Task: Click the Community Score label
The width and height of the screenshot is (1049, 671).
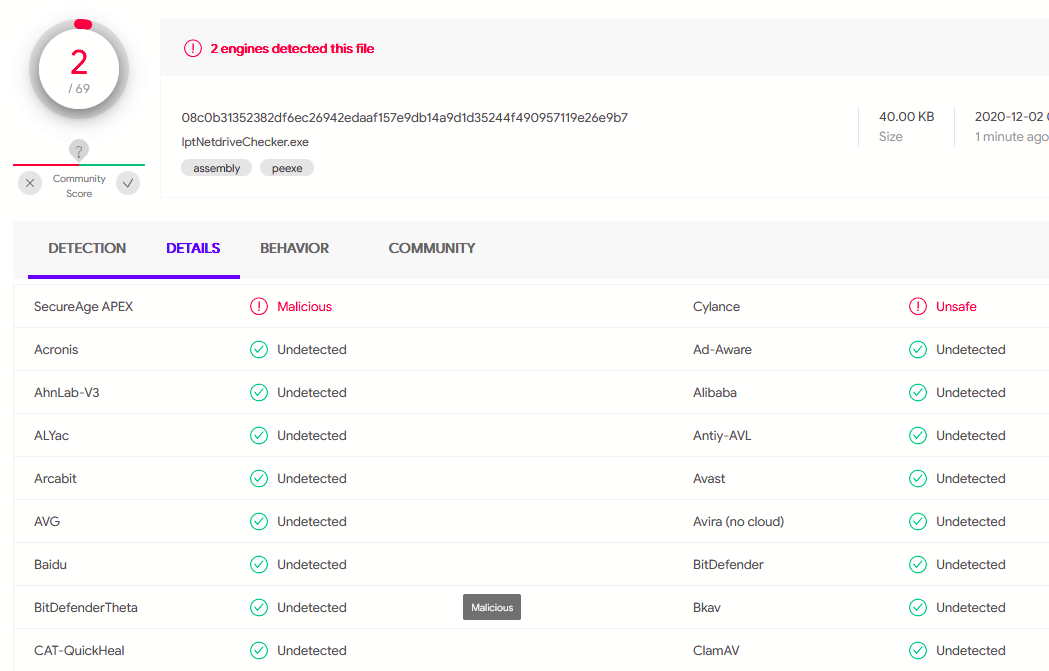Action: click(x=79, y=186)
